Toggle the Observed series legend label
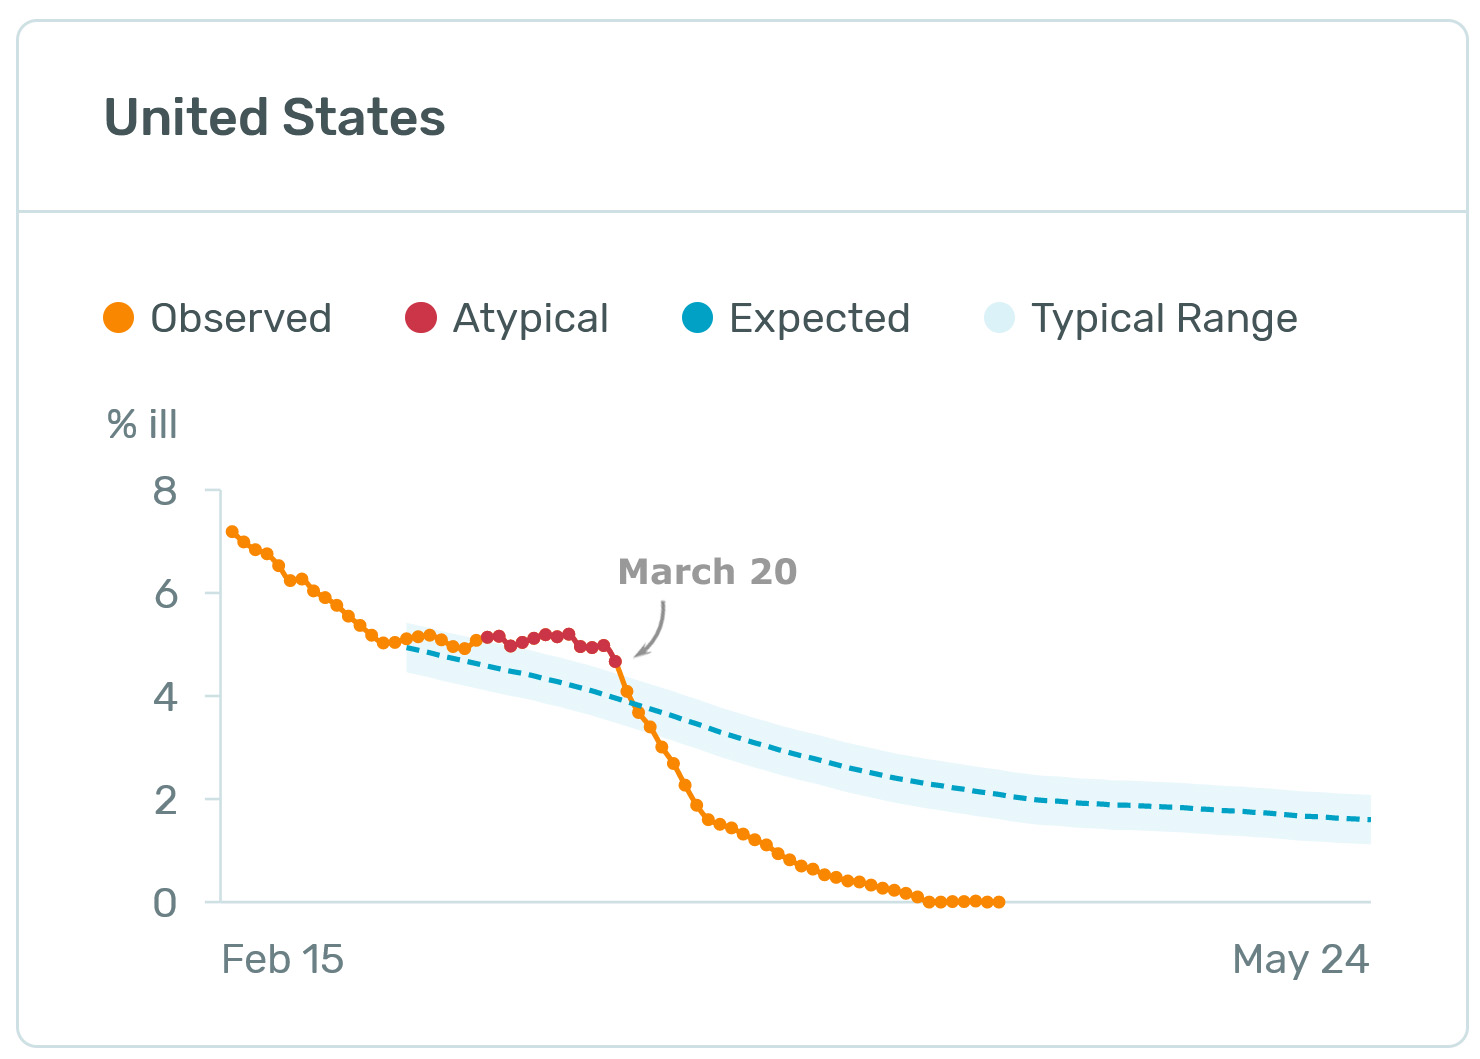This screenshot has width=1480, height=1059. [241, 318]
